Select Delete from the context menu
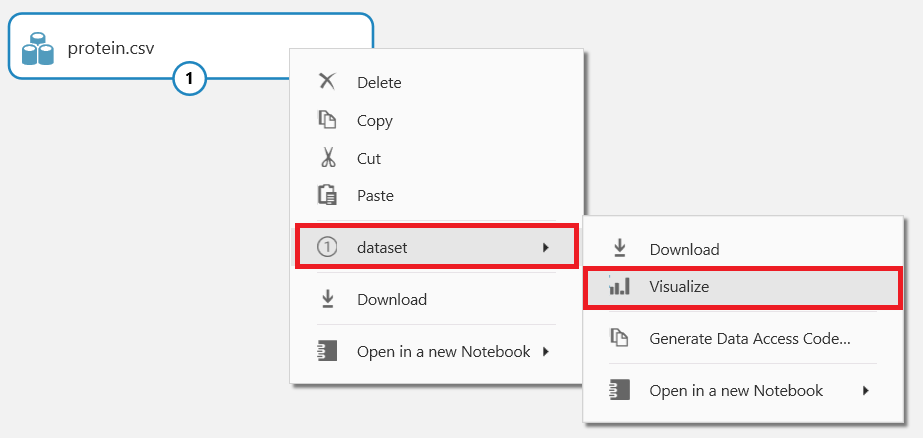 coord(379,83)
